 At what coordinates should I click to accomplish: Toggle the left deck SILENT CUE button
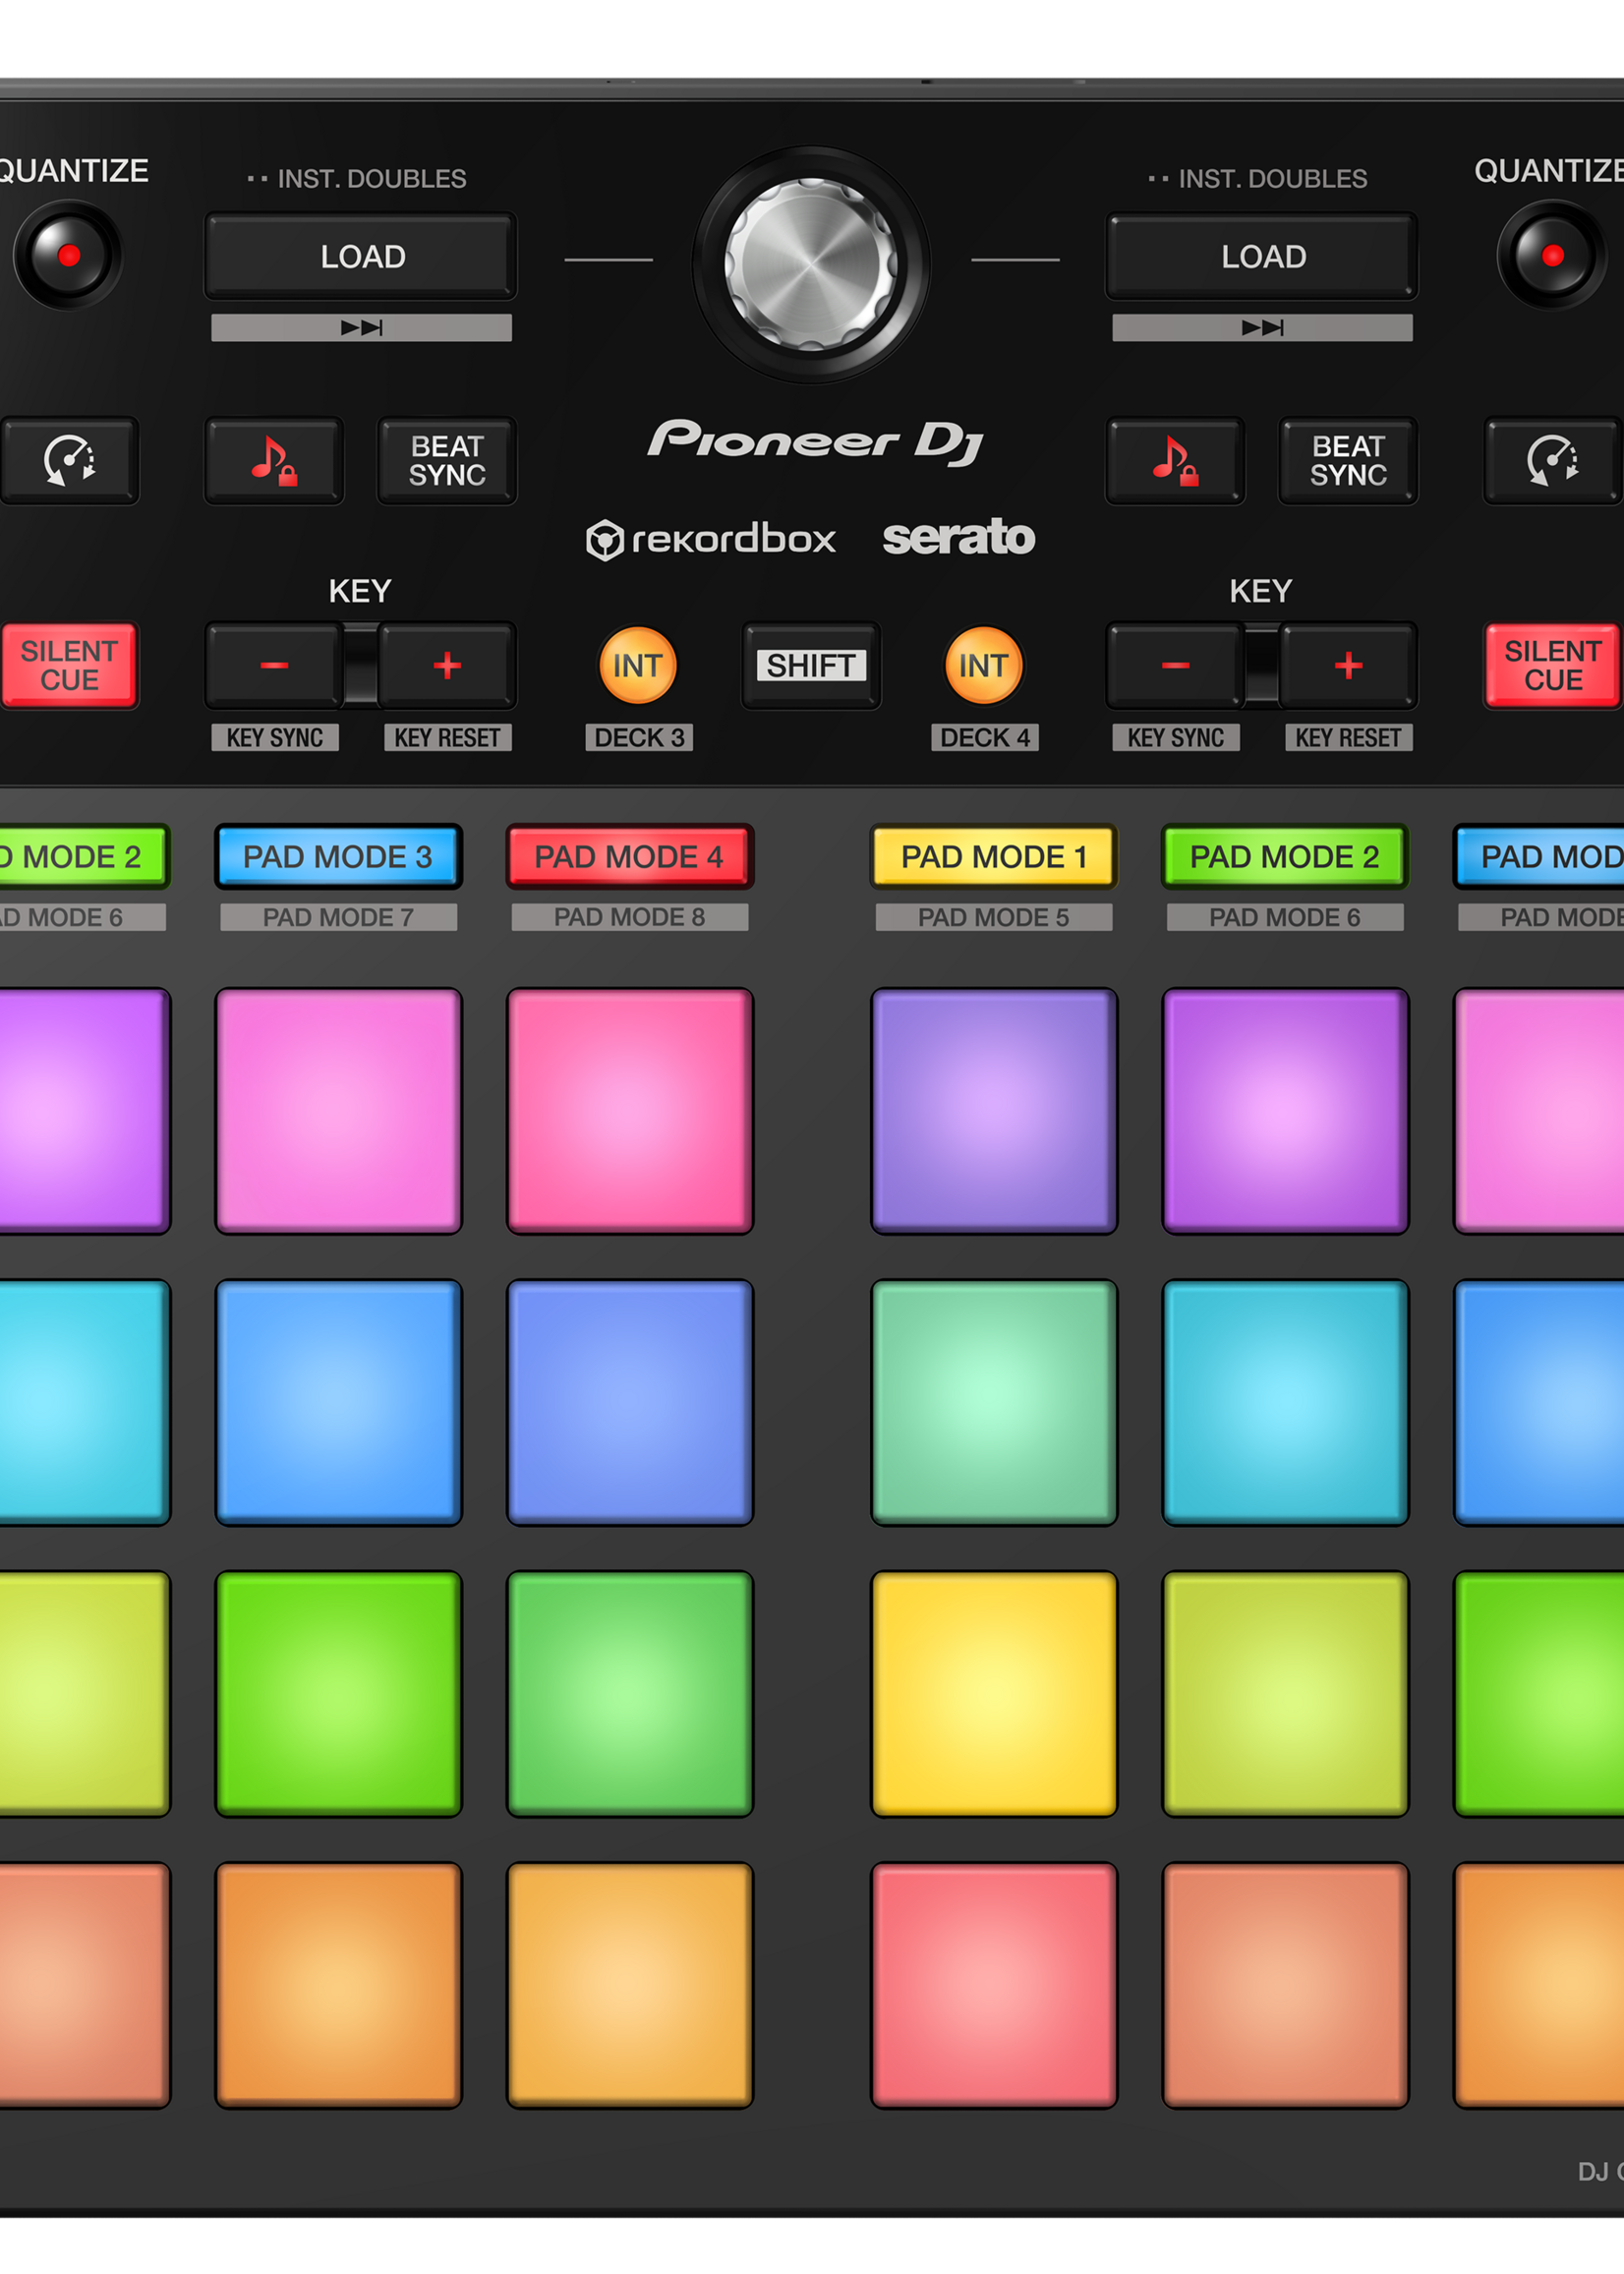tap(69, 665)
